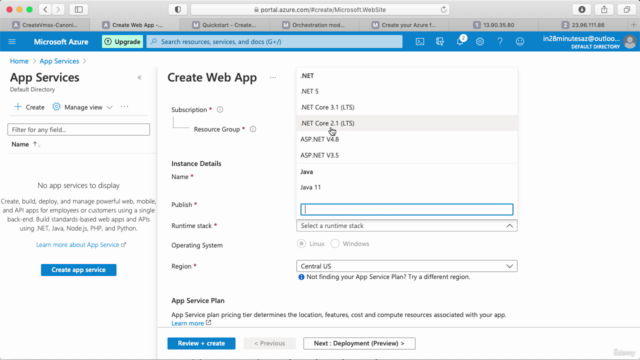The height and width of the screenshot is (360, 640).
Task: Click the info icon next to Subscription
Action: pyautogui.click(x=220, y=109)
